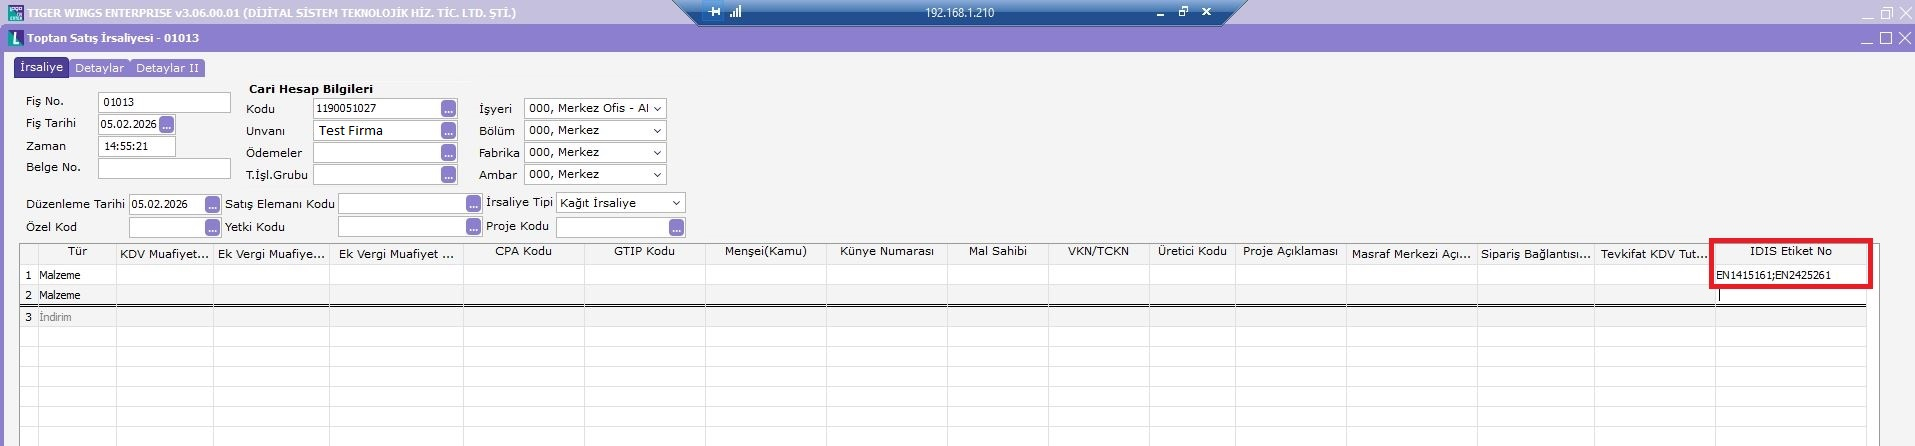The height and width of the screenshot is (446, 1915).
Task: Expand the İşyeri dropdown
Action: 657,109
